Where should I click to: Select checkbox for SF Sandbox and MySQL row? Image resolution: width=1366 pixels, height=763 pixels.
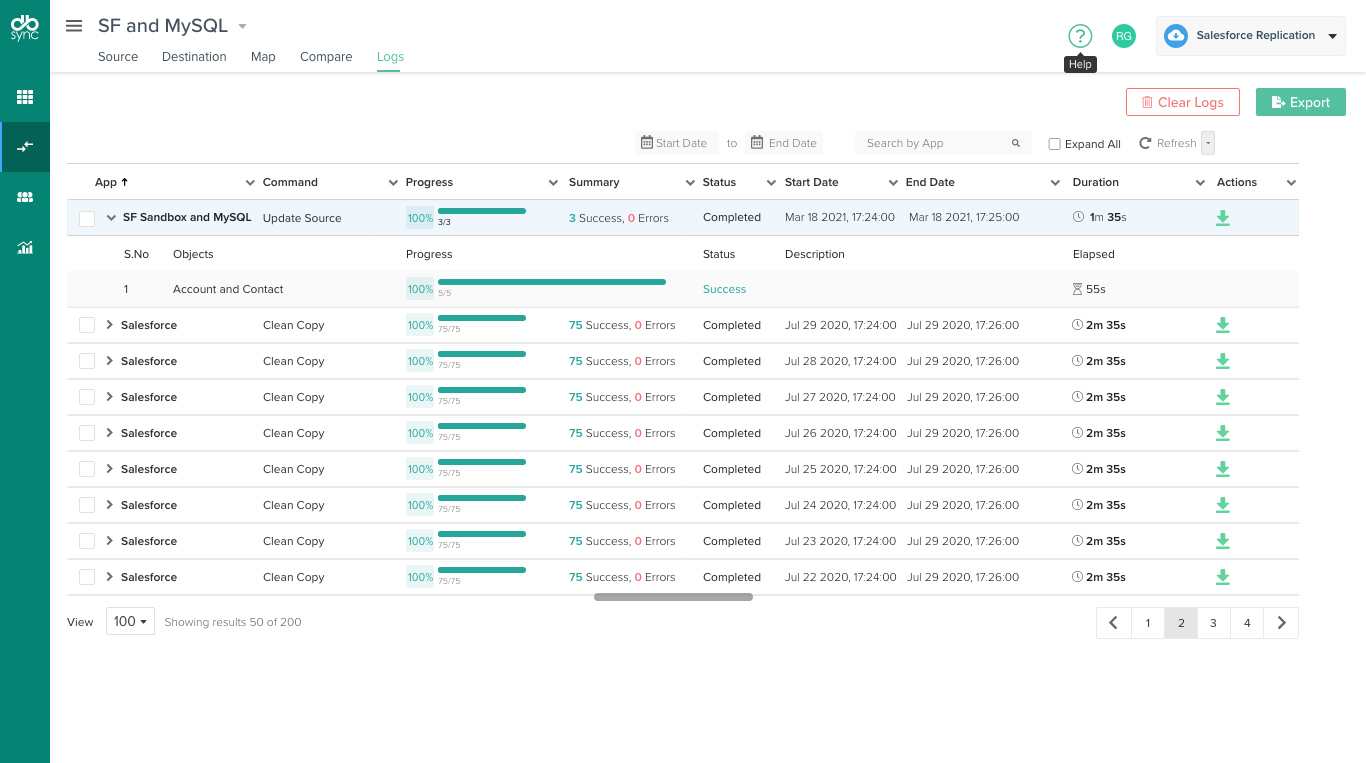pyautogui.click(x=87, y=218)
